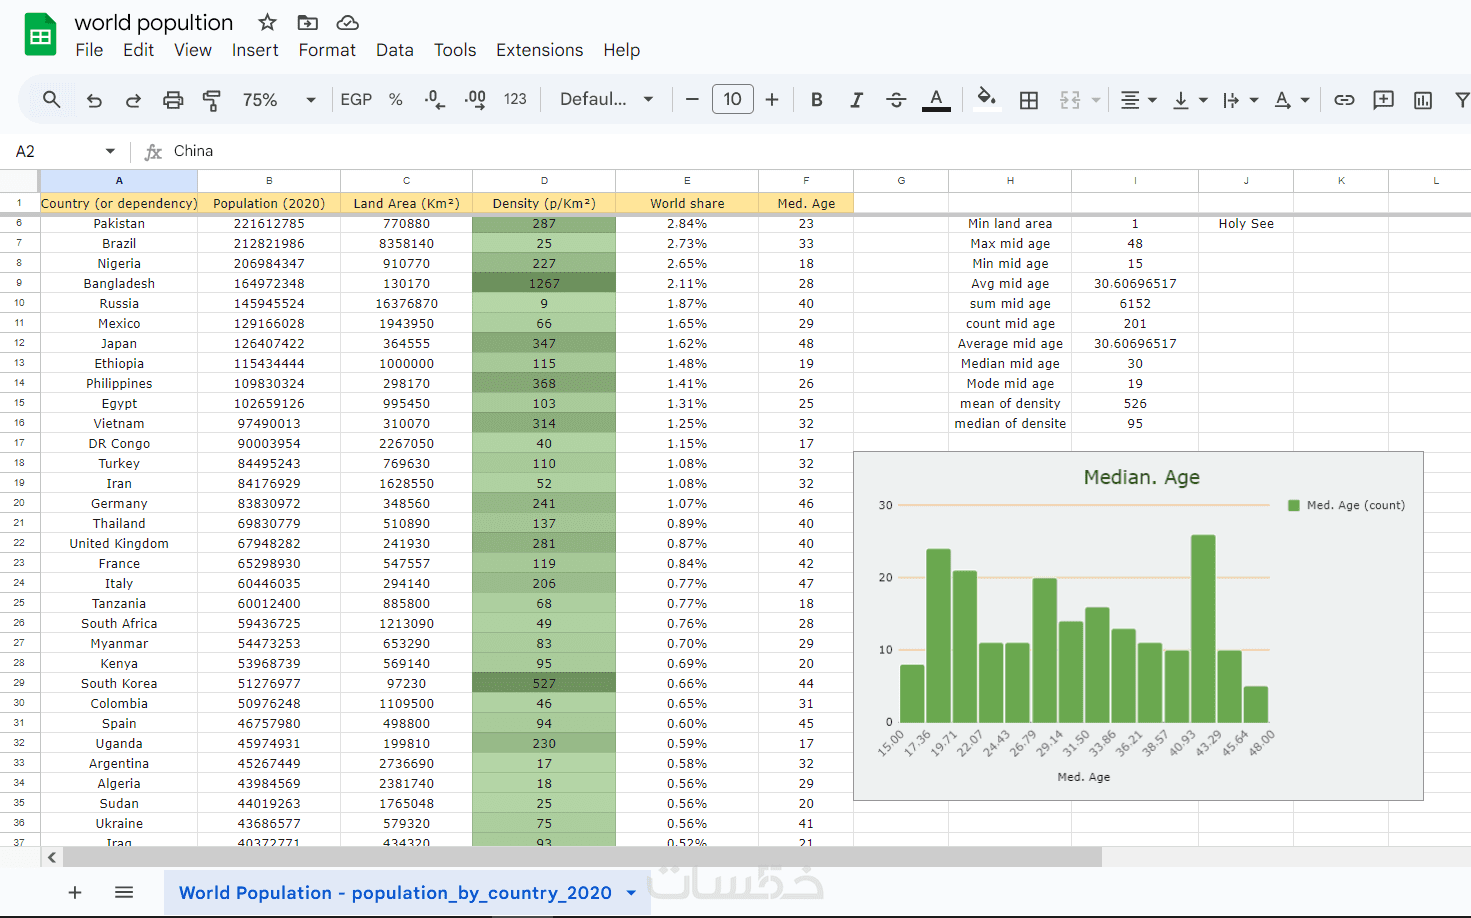Screen dimensions: 1471x918
Task: Select the Holy See cell
Action: coord(1246,223)
